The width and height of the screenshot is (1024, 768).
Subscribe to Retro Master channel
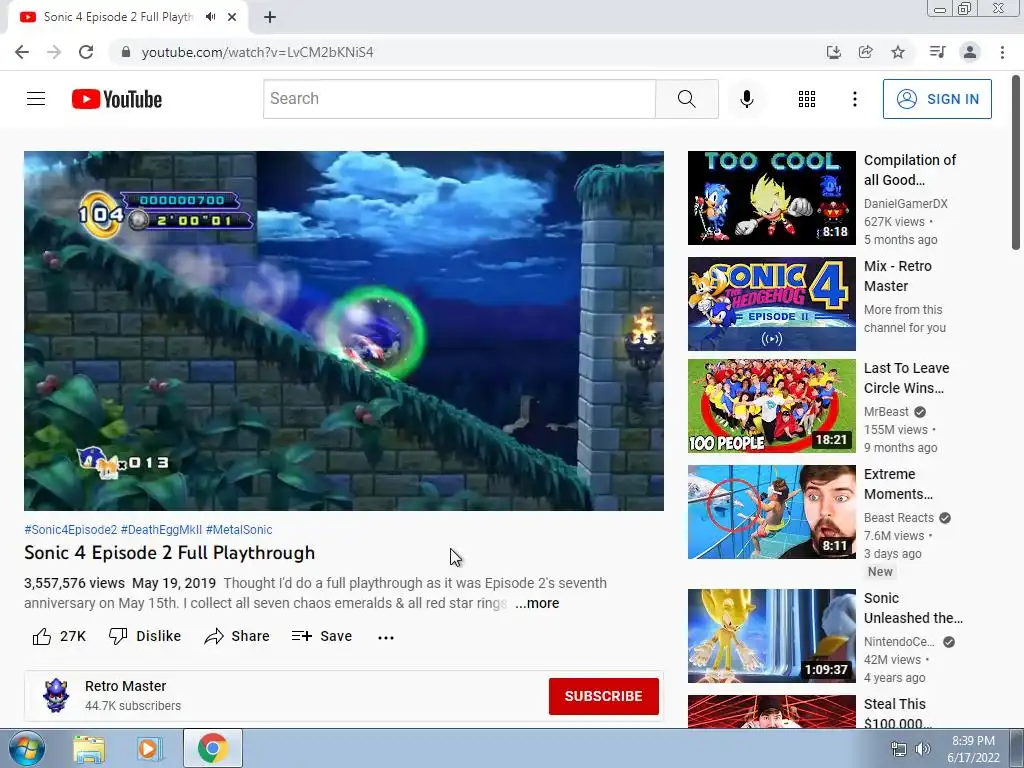(603, 696)
